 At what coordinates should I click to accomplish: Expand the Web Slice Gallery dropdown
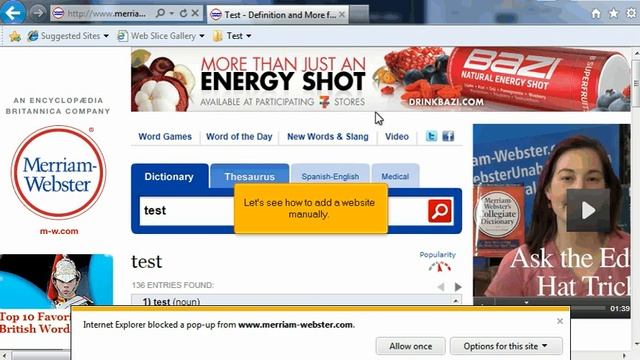[202, 36]
